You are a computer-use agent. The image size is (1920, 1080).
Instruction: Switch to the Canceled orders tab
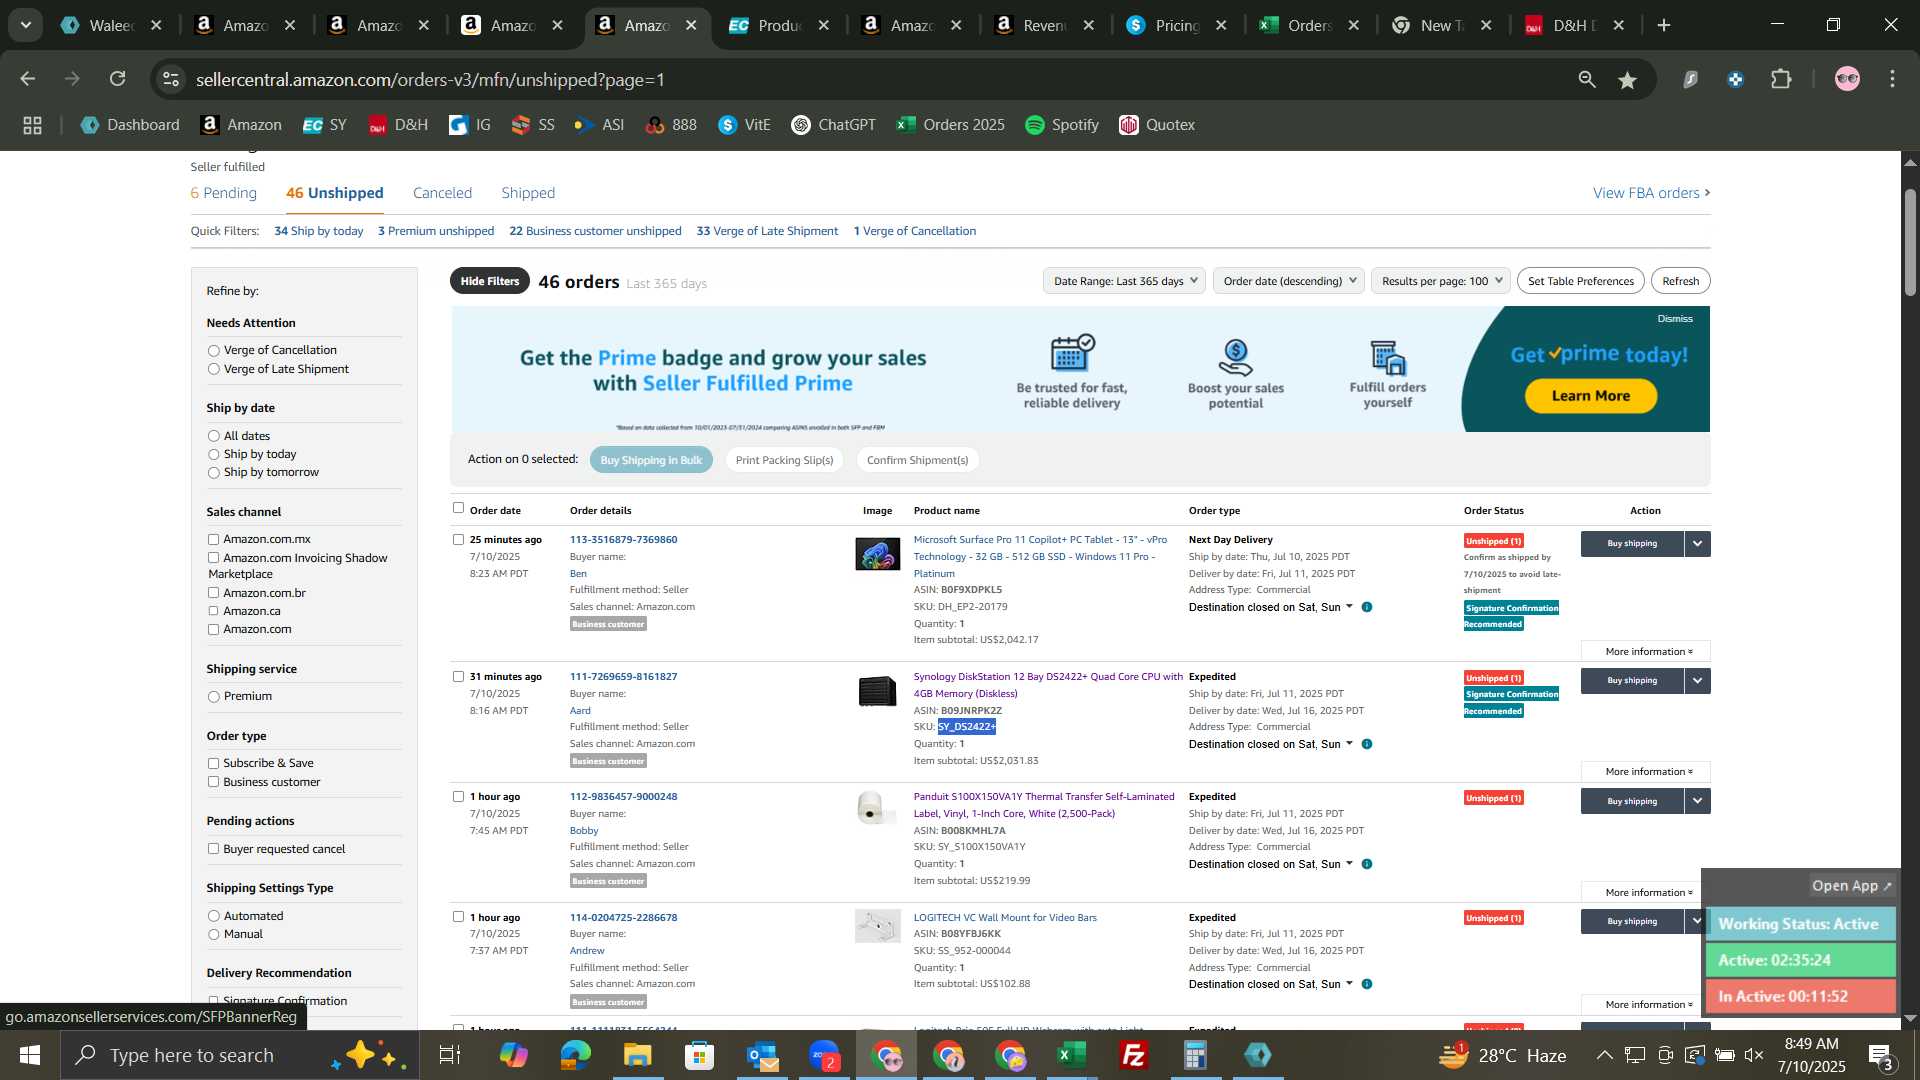click(442, 193)
